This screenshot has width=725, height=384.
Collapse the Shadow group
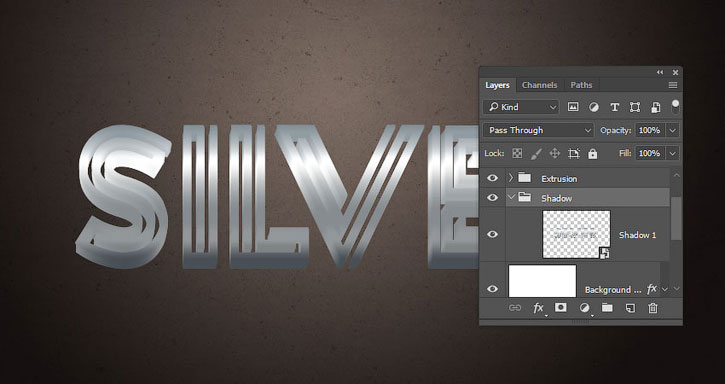[x=511, y=197]
